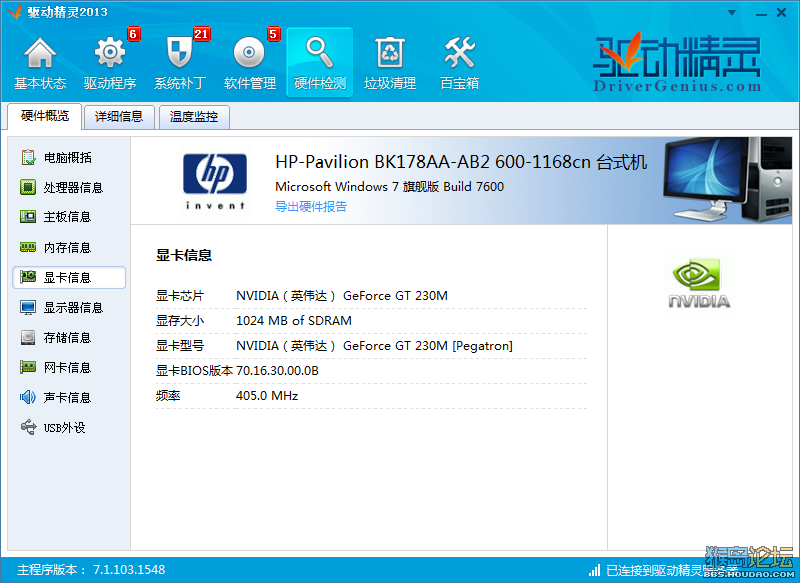Image resolution: width=800 pixels, height=583 pixels.
Task: Click the connection signal bars icon
Action: pos(594,570)
